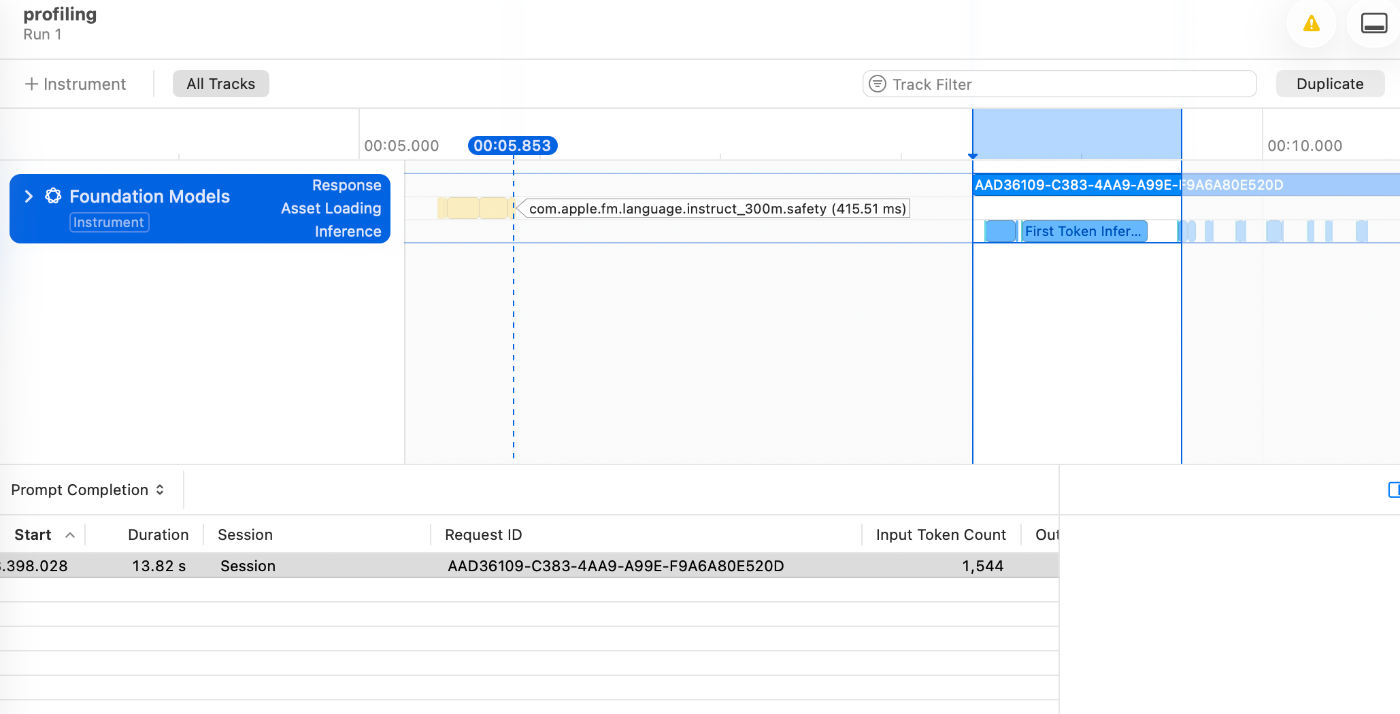Click the Duration column header
The width and height of the screenshot is (1400, 714).
pos(158,535)
